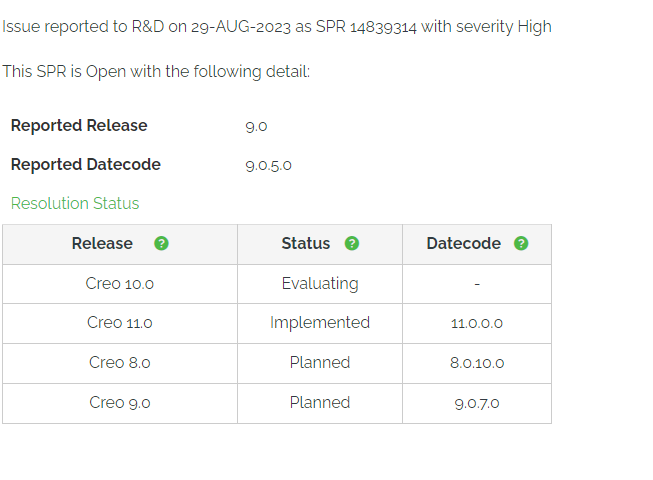Click the Creo 8.0 release cell
The height and width of the screenshot is (480, 653).
[x=120, y=363]
